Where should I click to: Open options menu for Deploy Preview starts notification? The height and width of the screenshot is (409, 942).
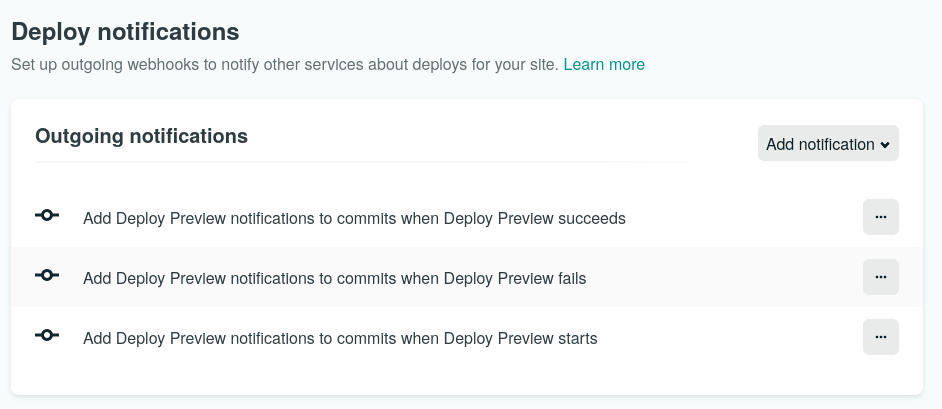881,337
